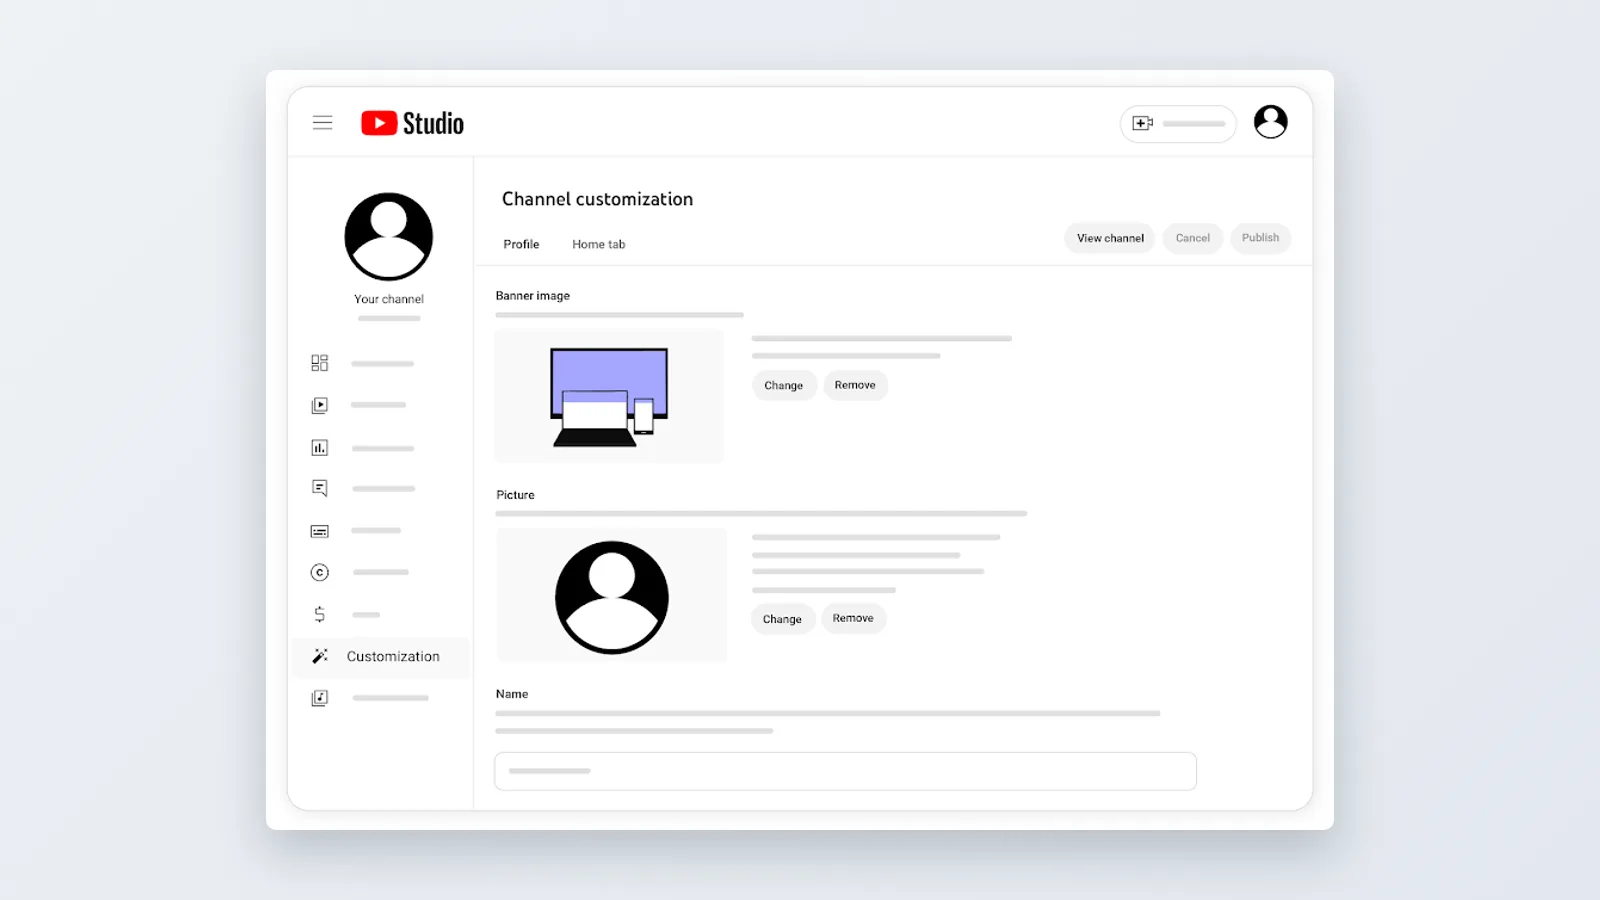Remove the banner image

click(855, 385)
